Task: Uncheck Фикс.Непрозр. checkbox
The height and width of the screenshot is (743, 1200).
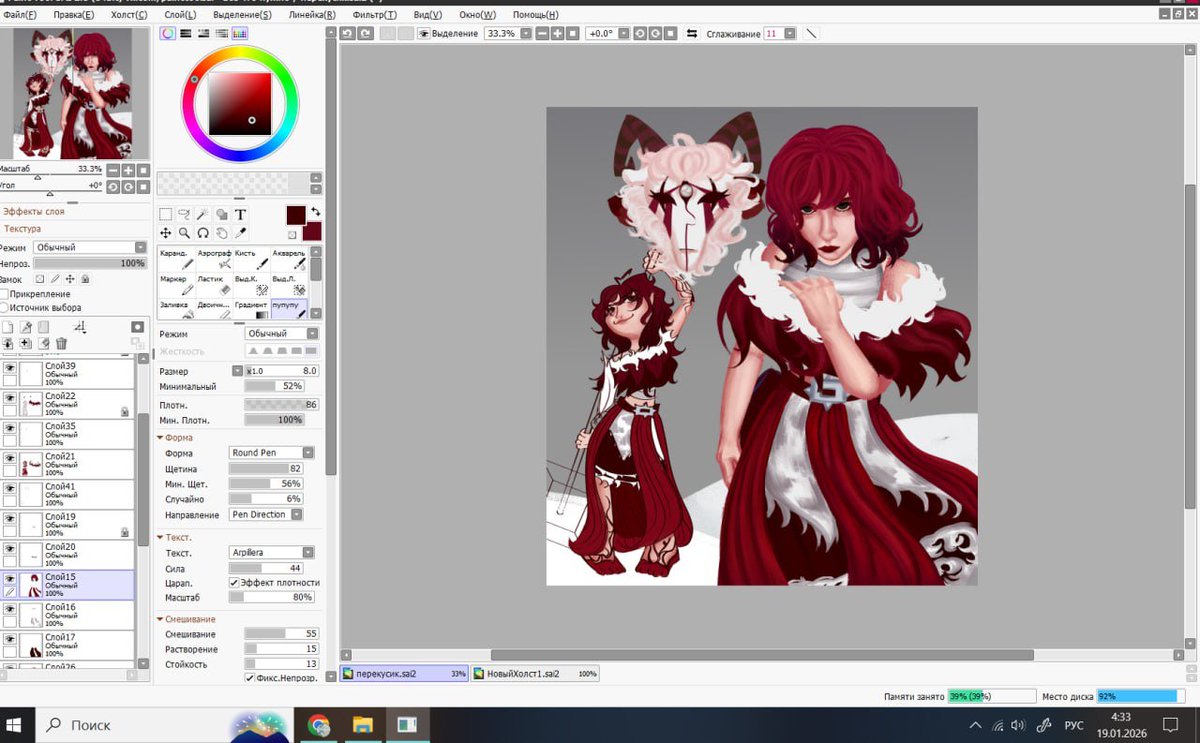Action: [250, 678]
